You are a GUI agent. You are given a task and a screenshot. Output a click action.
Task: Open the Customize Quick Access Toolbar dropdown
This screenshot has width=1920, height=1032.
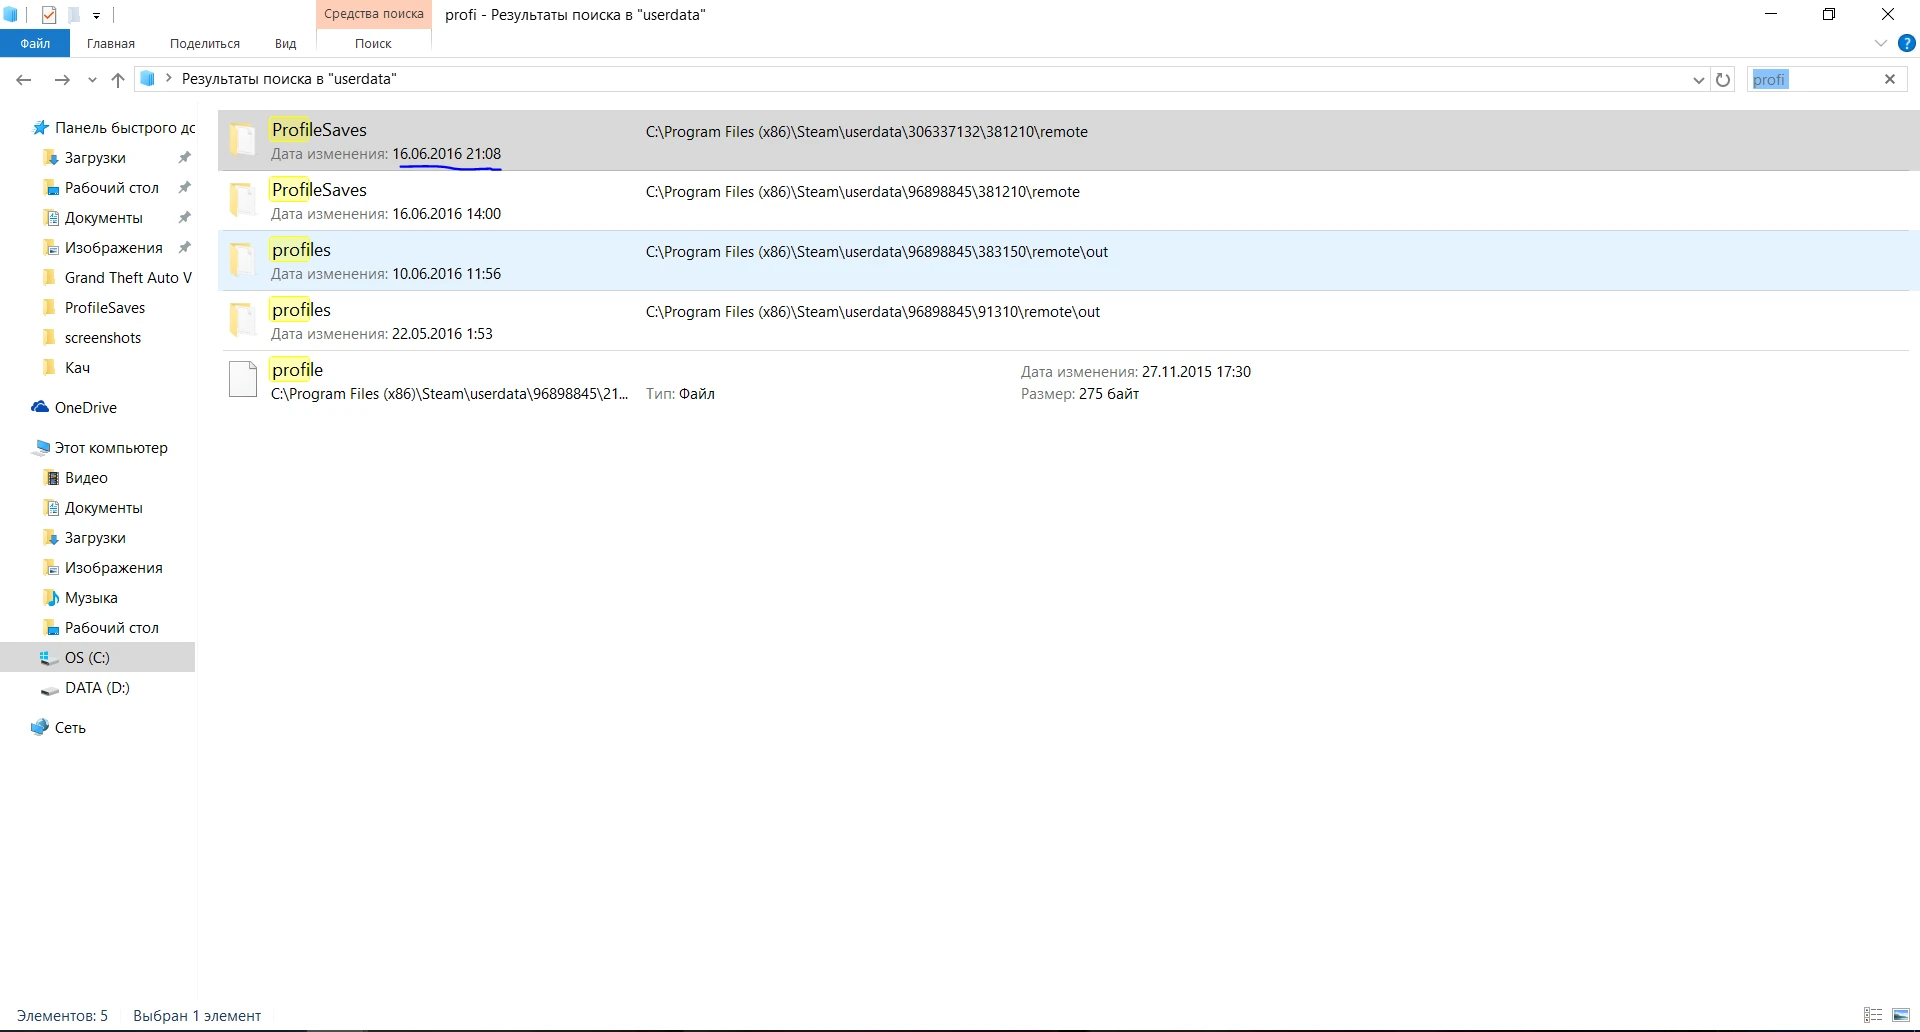tap(96, 15)
